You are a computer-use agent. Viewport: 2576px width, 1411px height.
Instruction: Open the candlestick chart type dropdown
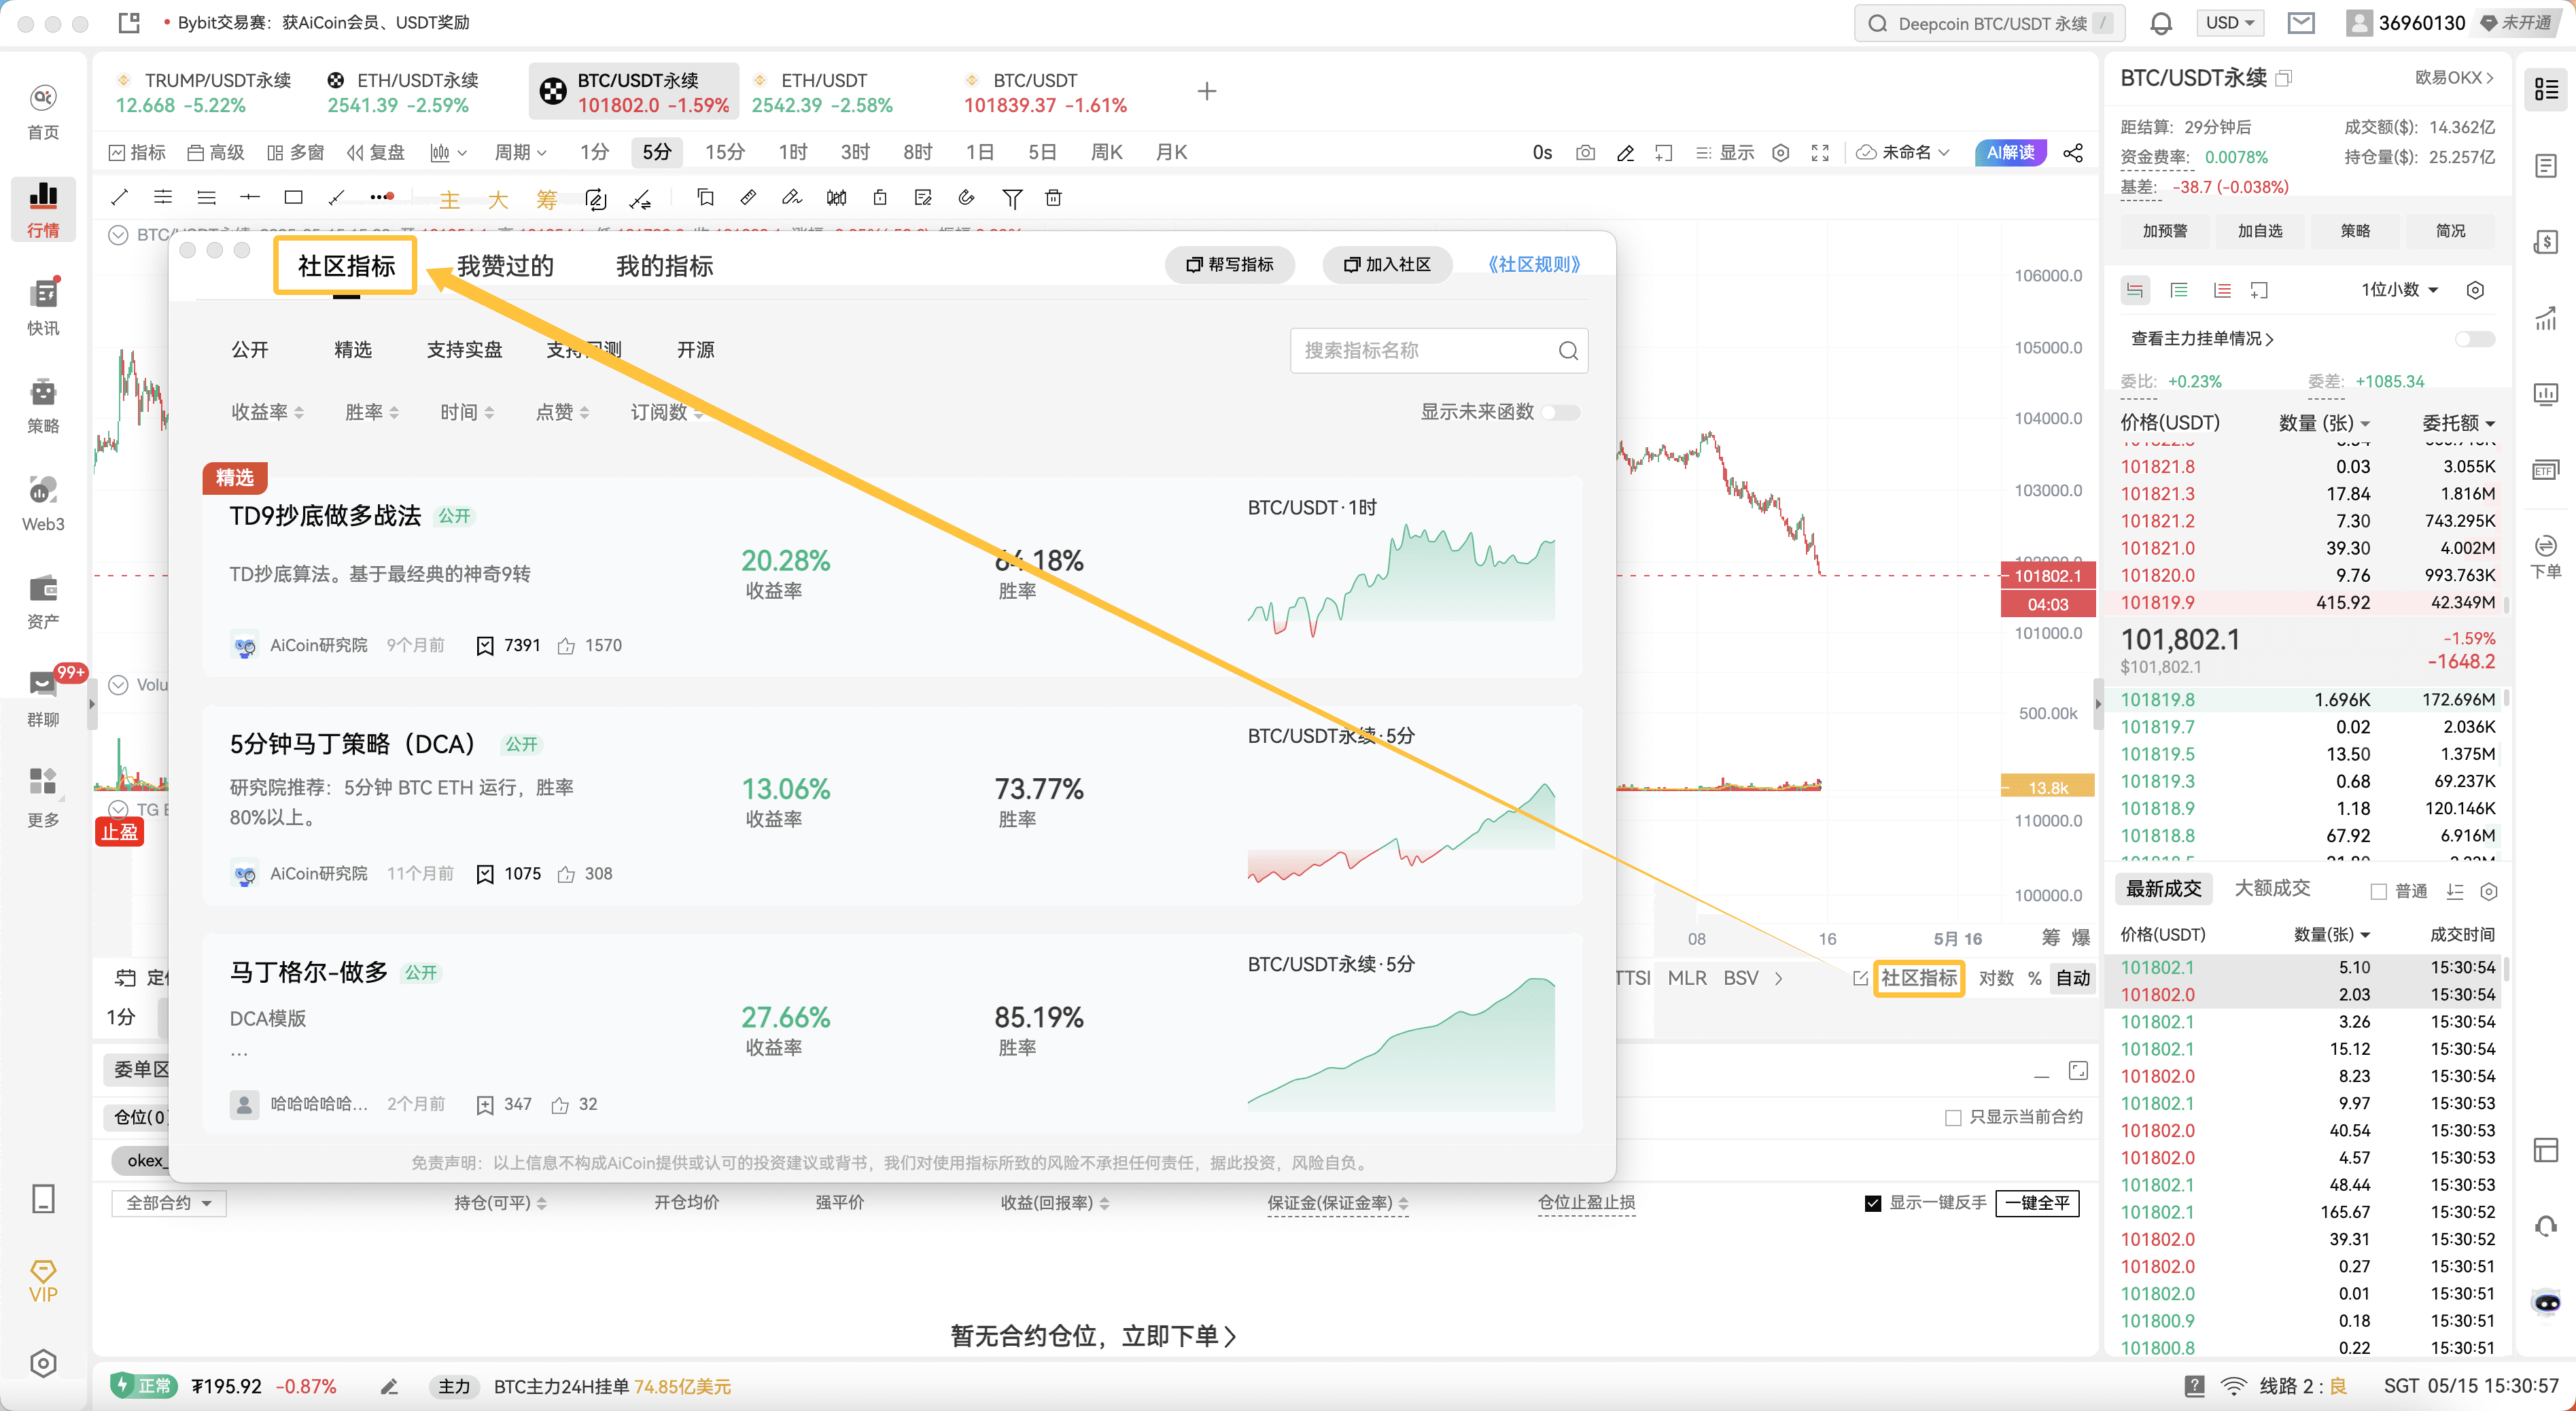[448, 152]
